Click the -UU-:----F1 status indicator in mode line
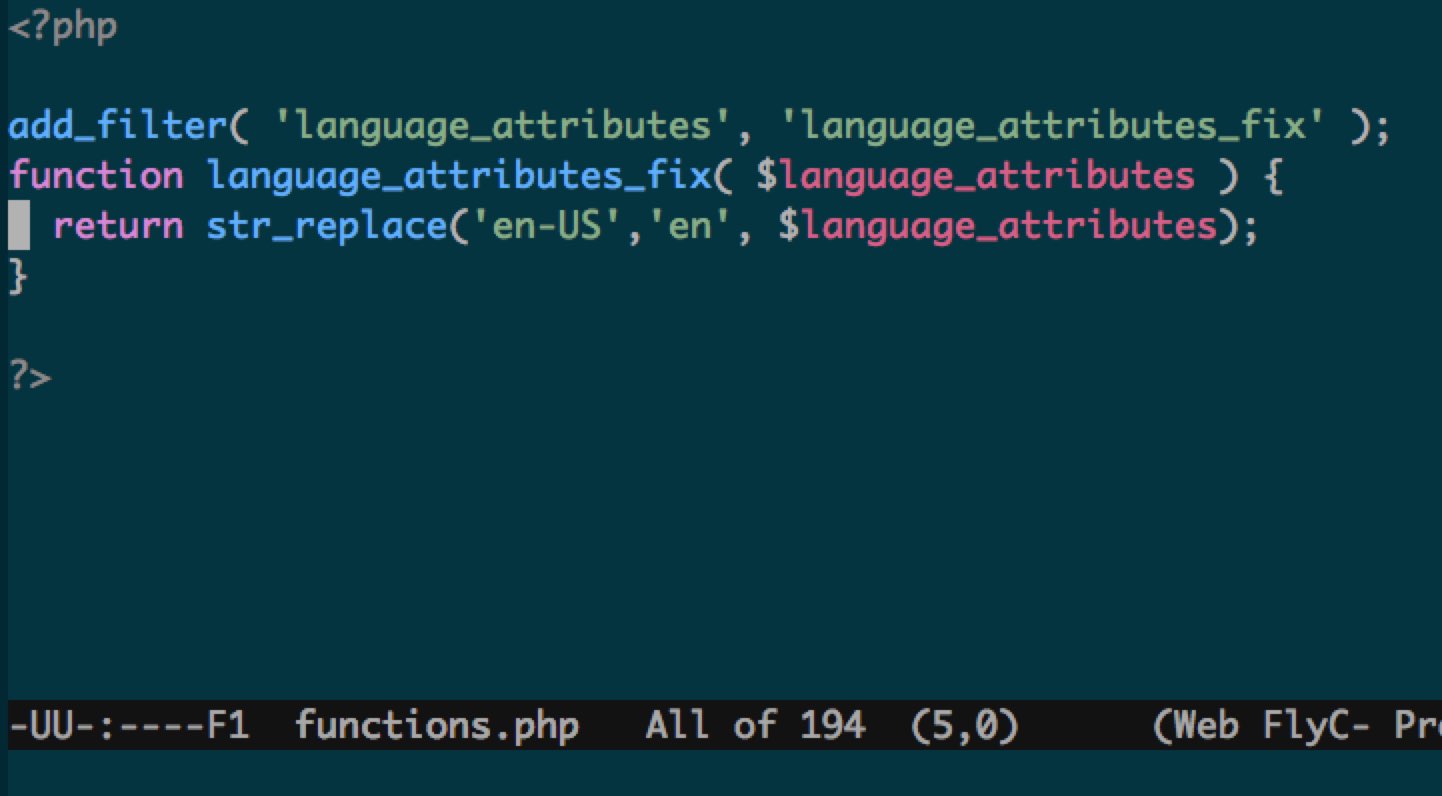 (128, 725)
